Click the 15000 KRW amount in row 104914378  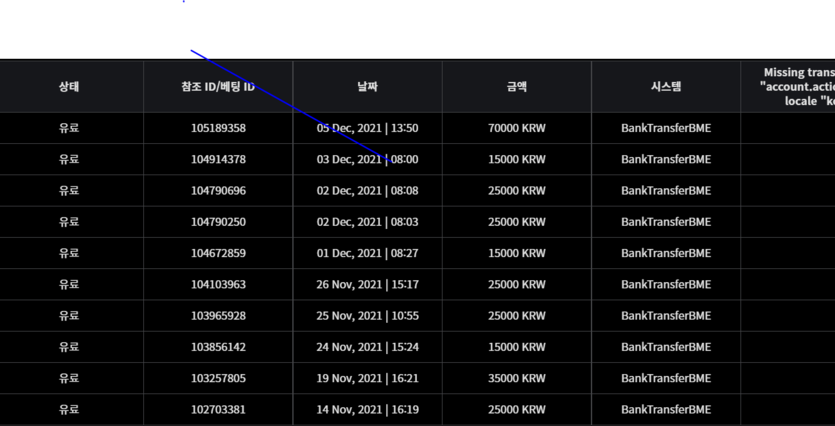pos(517,159)
